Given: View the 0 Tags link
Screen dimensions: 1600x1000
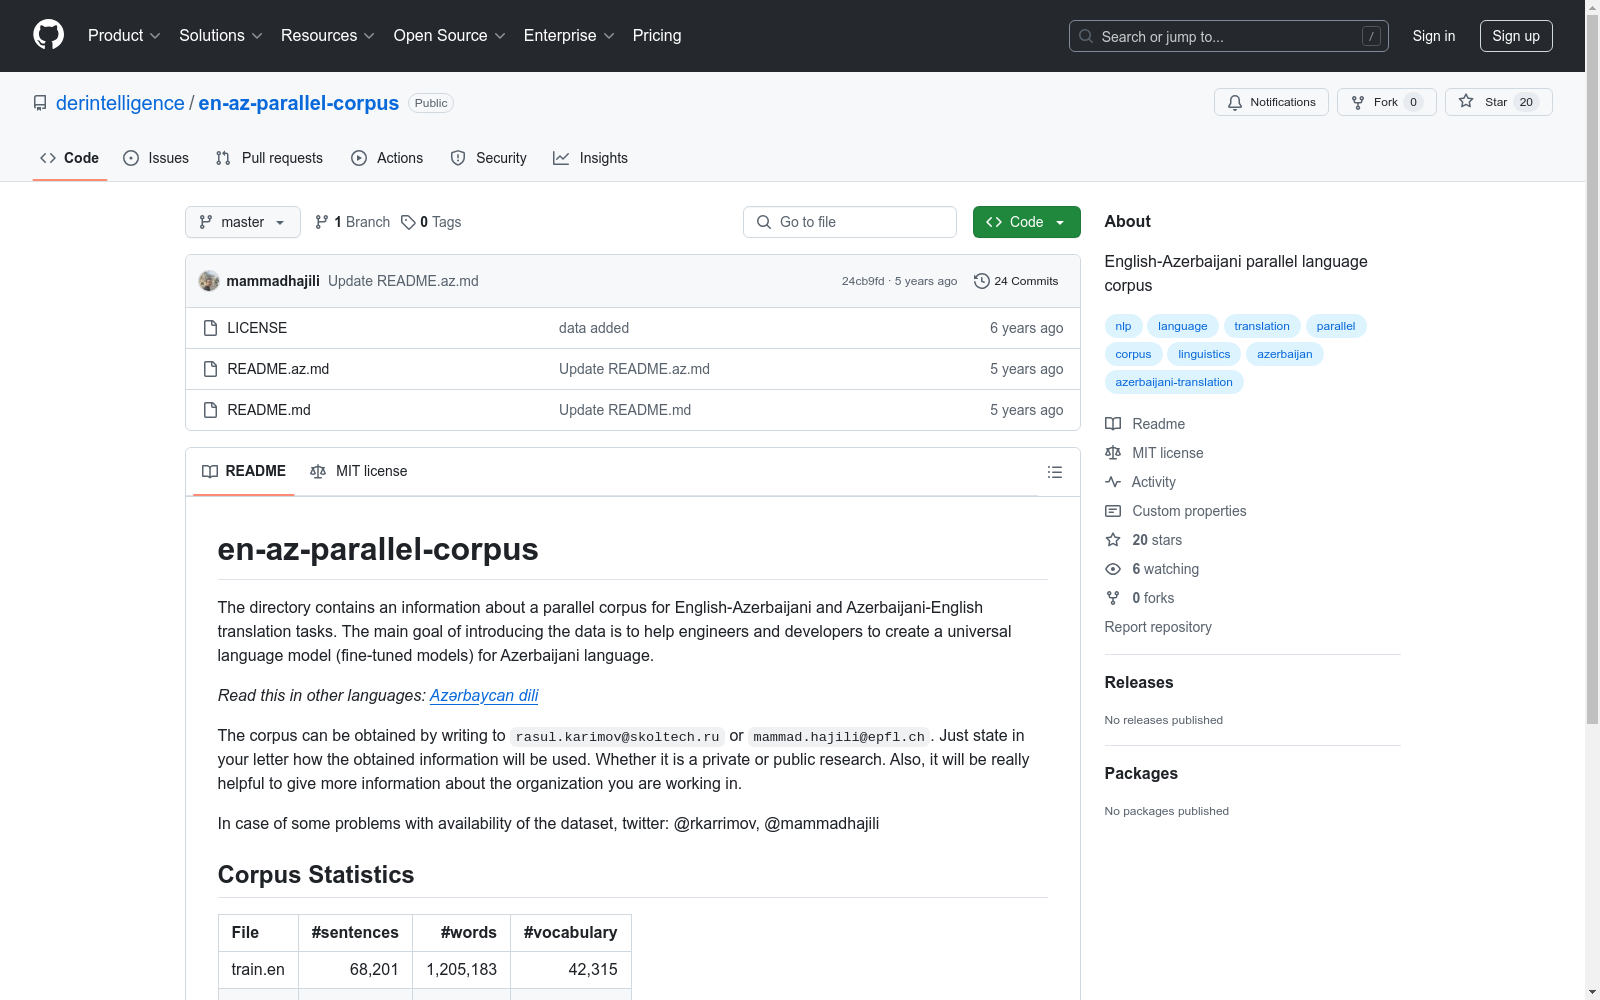Looking at the screenshot, I should pos(431,222).
